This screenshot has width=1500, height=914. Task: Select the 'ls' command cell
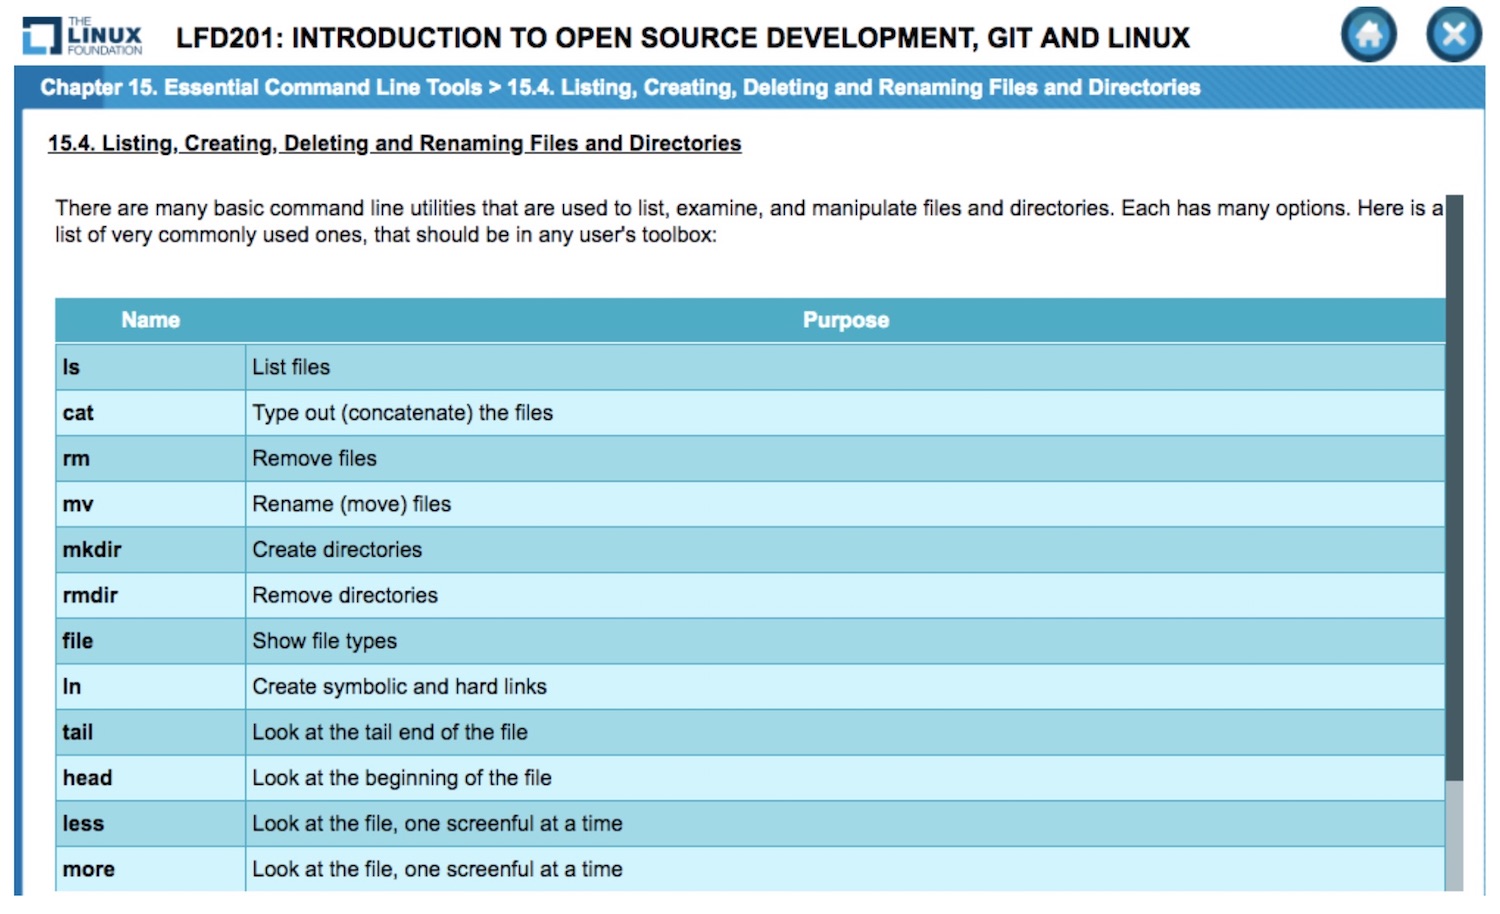pyautogui.click(x=151, y=367)
